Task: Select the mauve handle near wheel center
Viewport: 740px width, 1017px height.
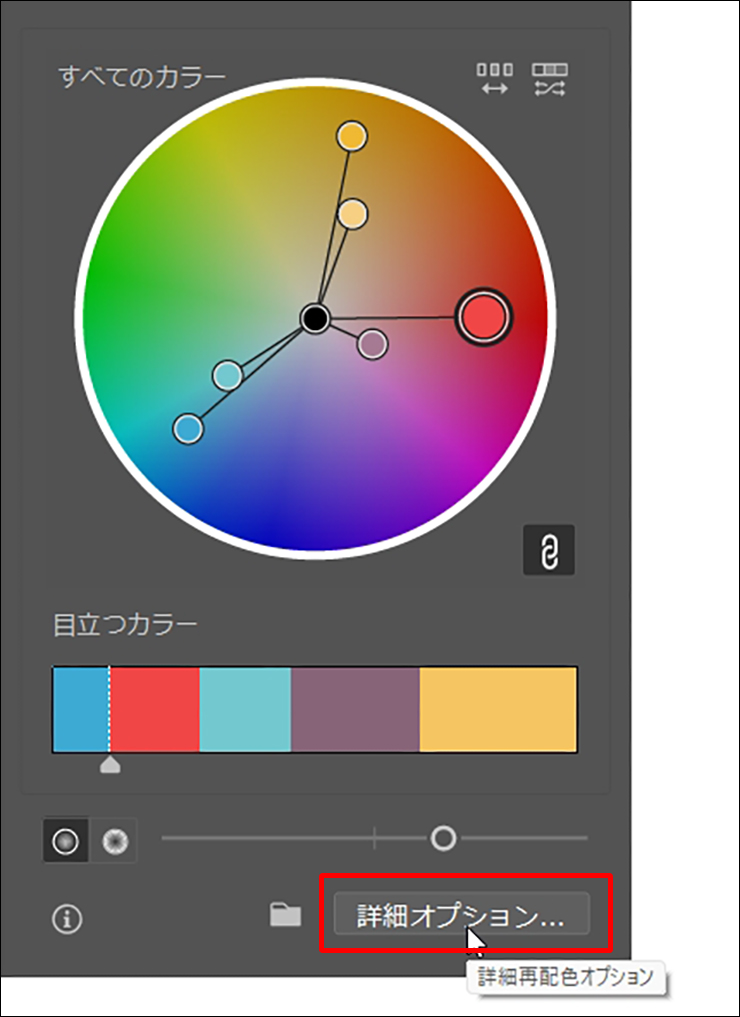Action: (372, 345)
